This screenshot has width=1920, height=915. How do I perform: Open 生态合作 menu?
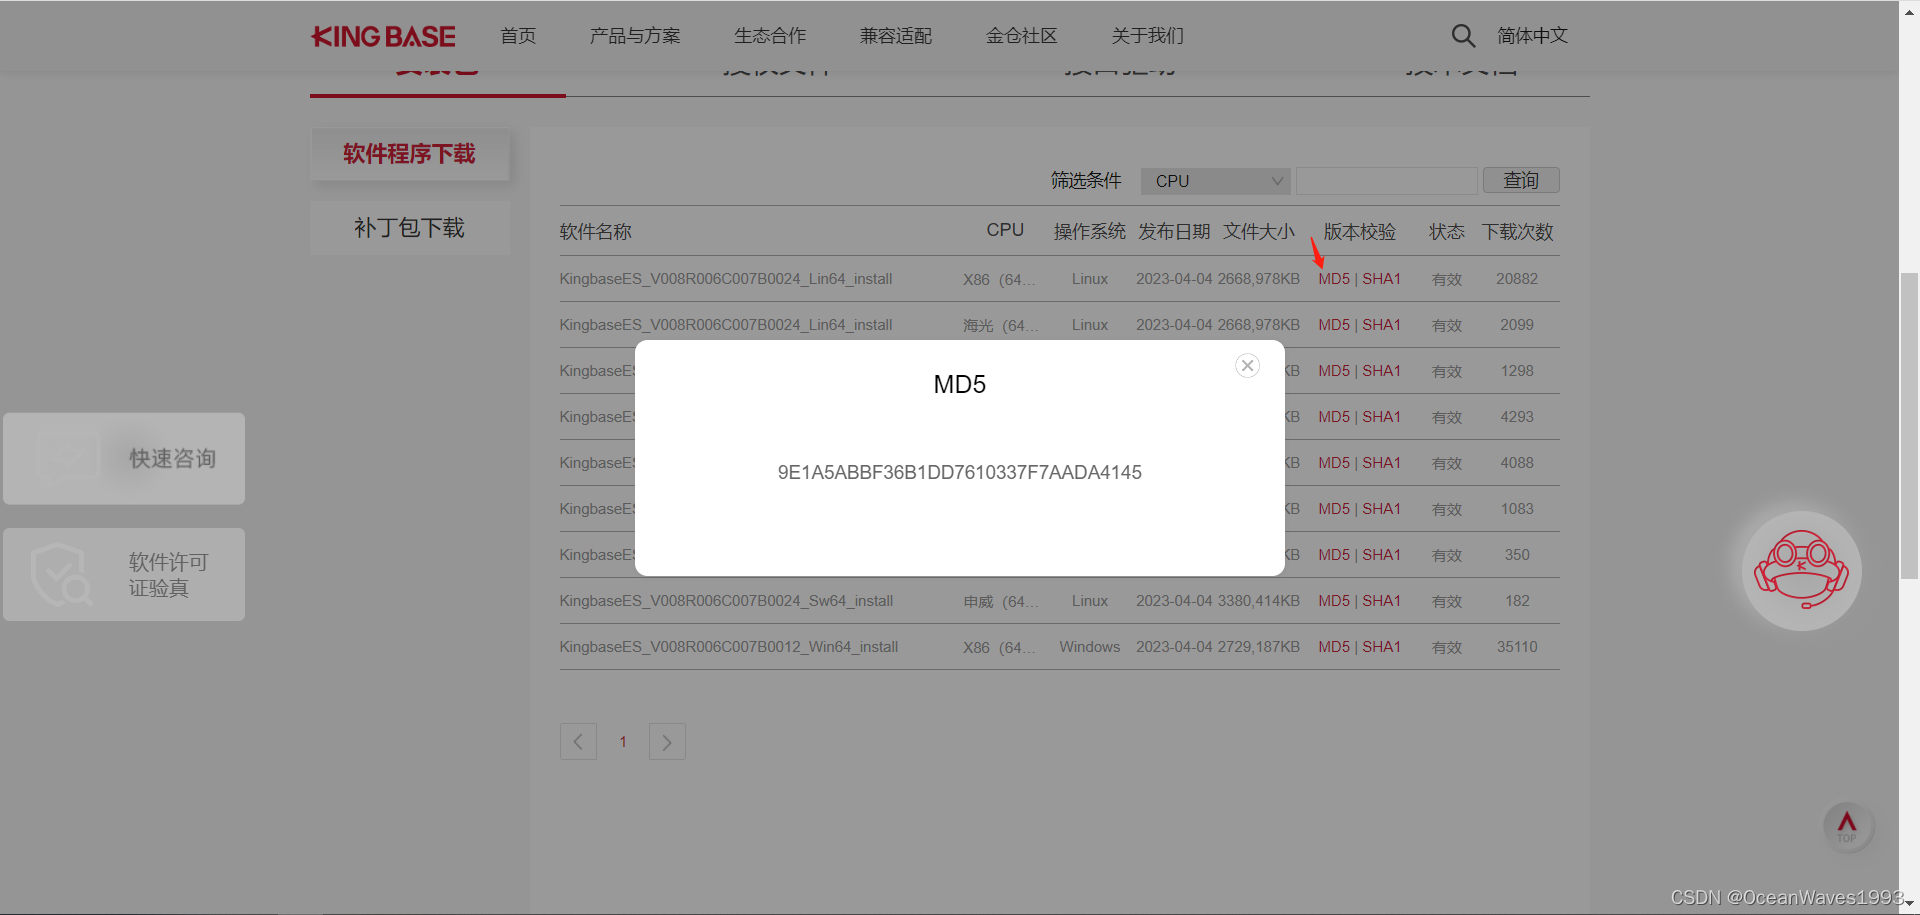(770, 36)
